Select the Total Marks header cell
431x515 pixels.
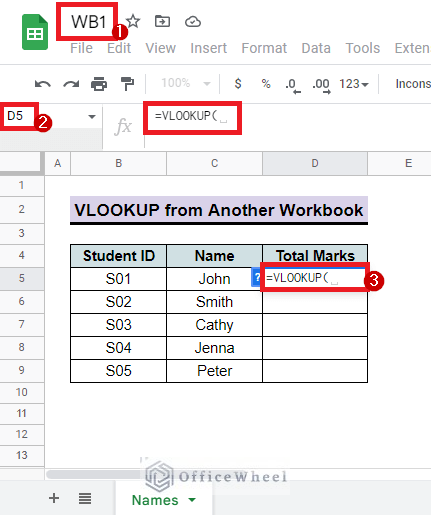click(315, 256)
